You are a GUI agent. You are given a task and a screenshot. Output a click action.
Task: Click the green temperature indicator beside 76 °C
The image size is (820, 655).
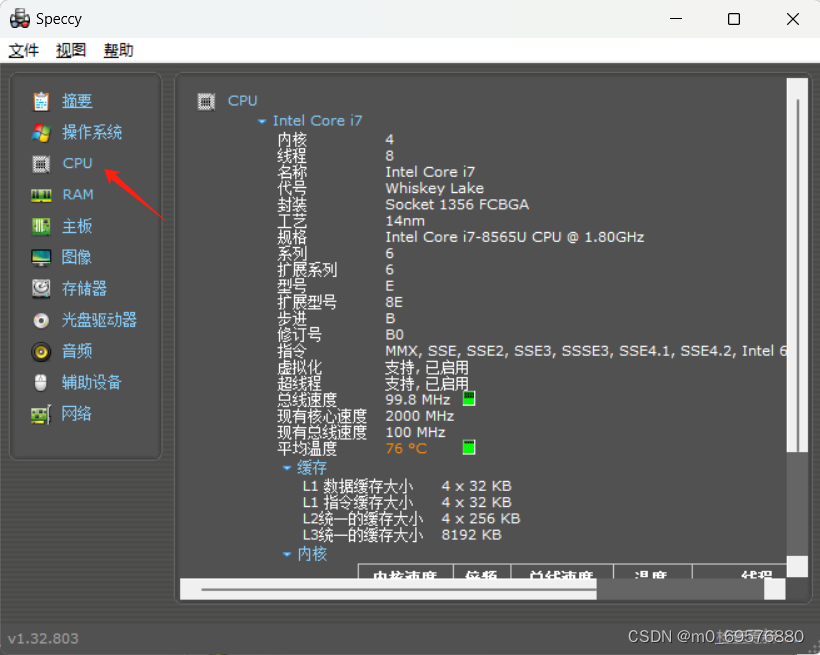tap(469, 448)
